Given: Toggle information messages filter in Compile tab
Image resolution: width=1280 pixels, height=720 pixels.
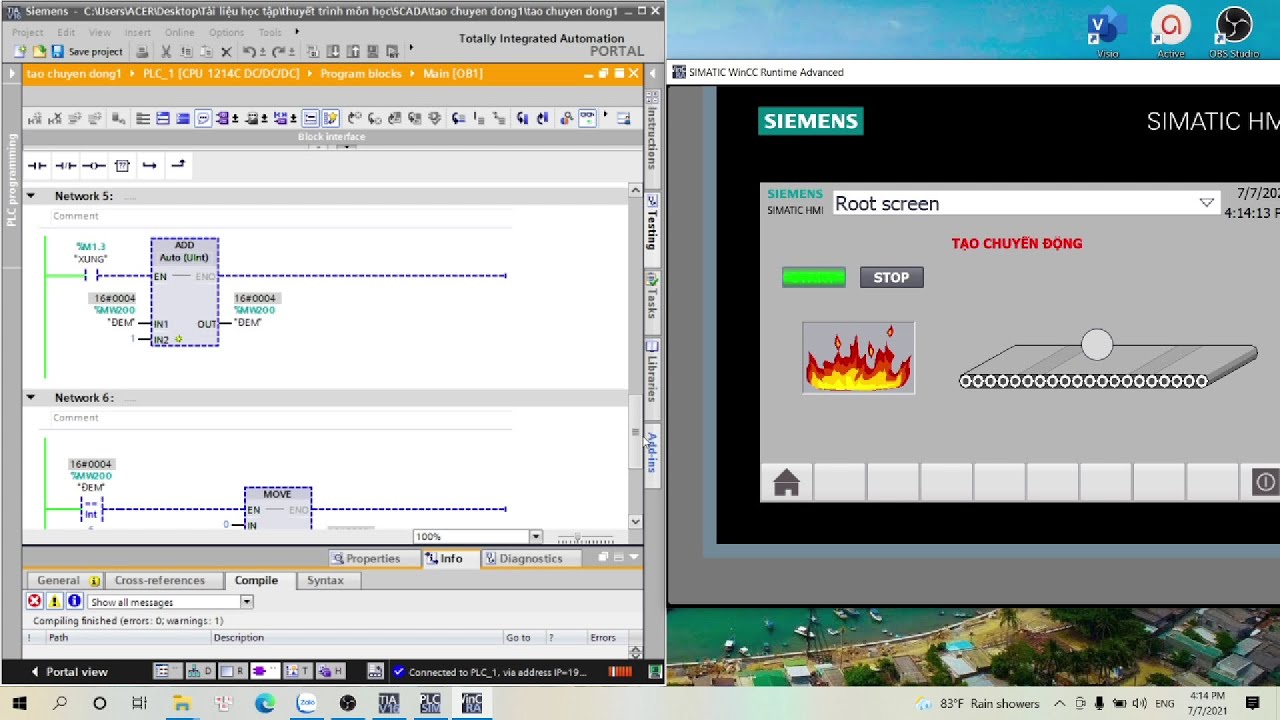Looking at the screenshot, I should pyautogui.click(x=74, y=601).
